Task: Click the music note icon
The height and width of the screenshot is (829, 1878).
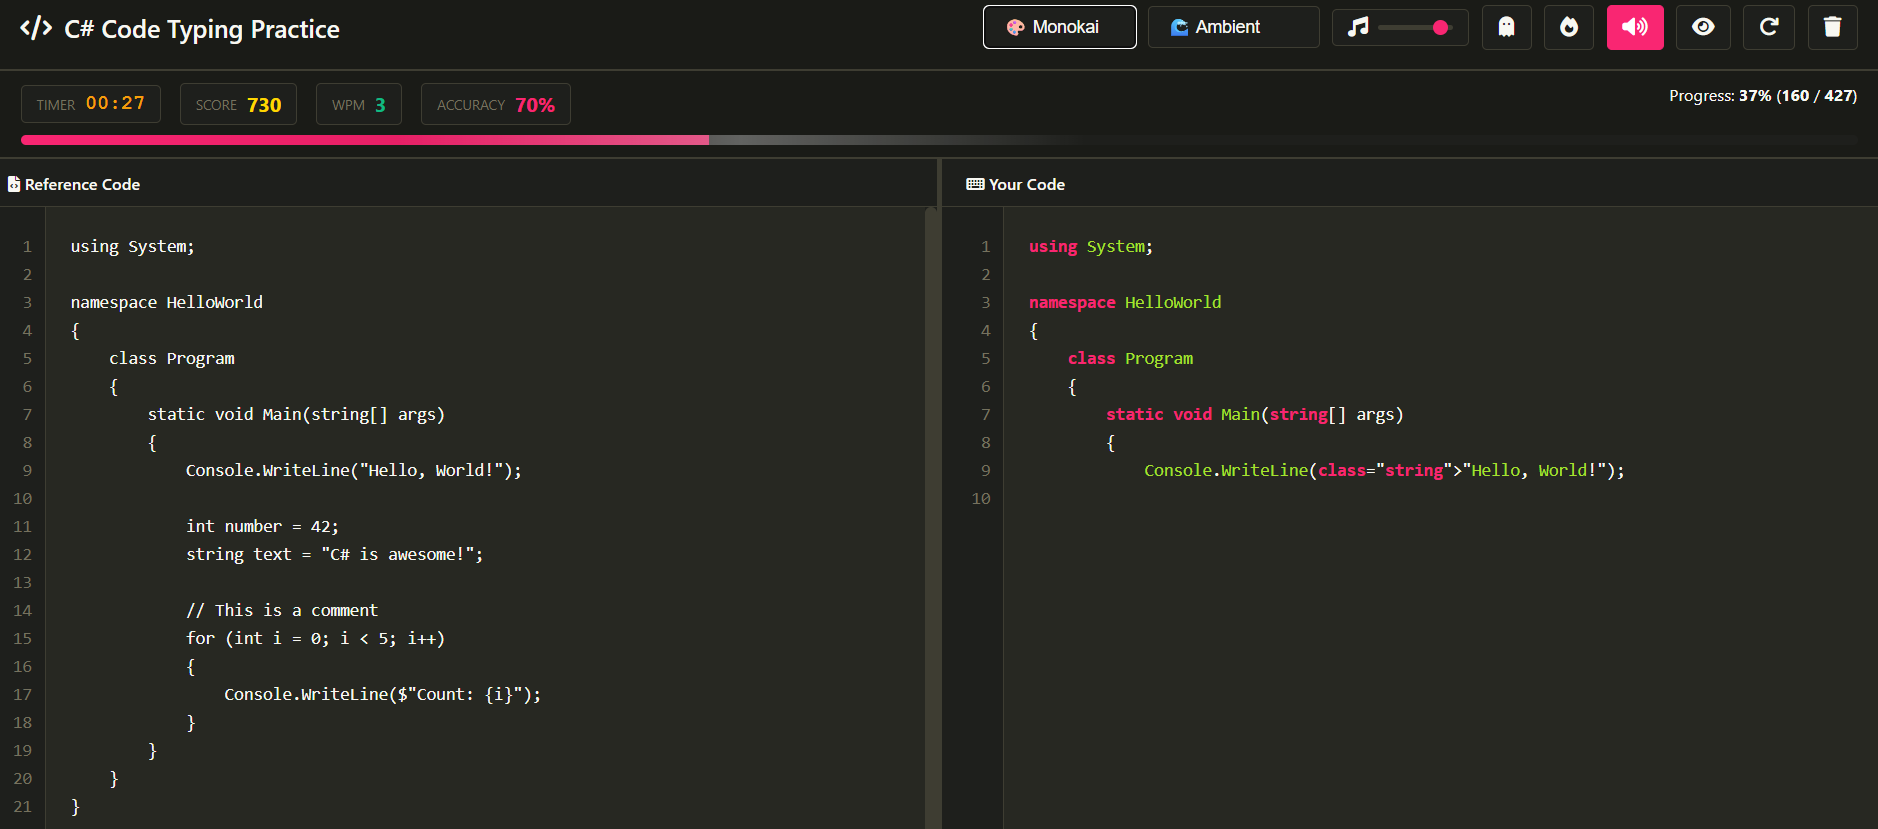Action: coord(1357,27)
